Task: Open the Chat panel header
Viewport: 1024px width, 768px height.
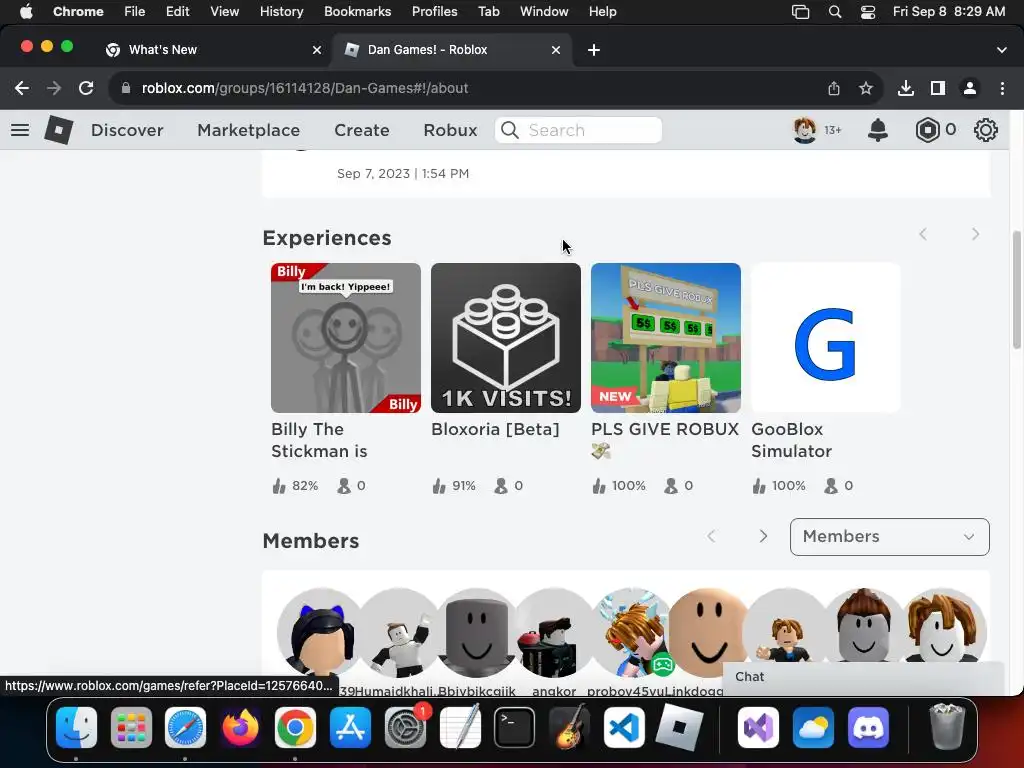Action: pos(863,677)
